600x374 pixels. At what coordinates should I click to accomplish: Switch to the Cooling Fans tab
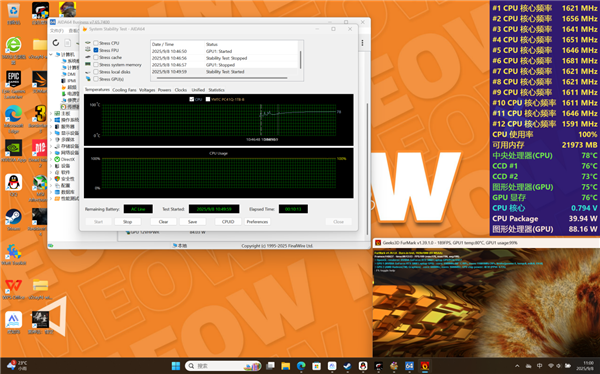point(124,90)
